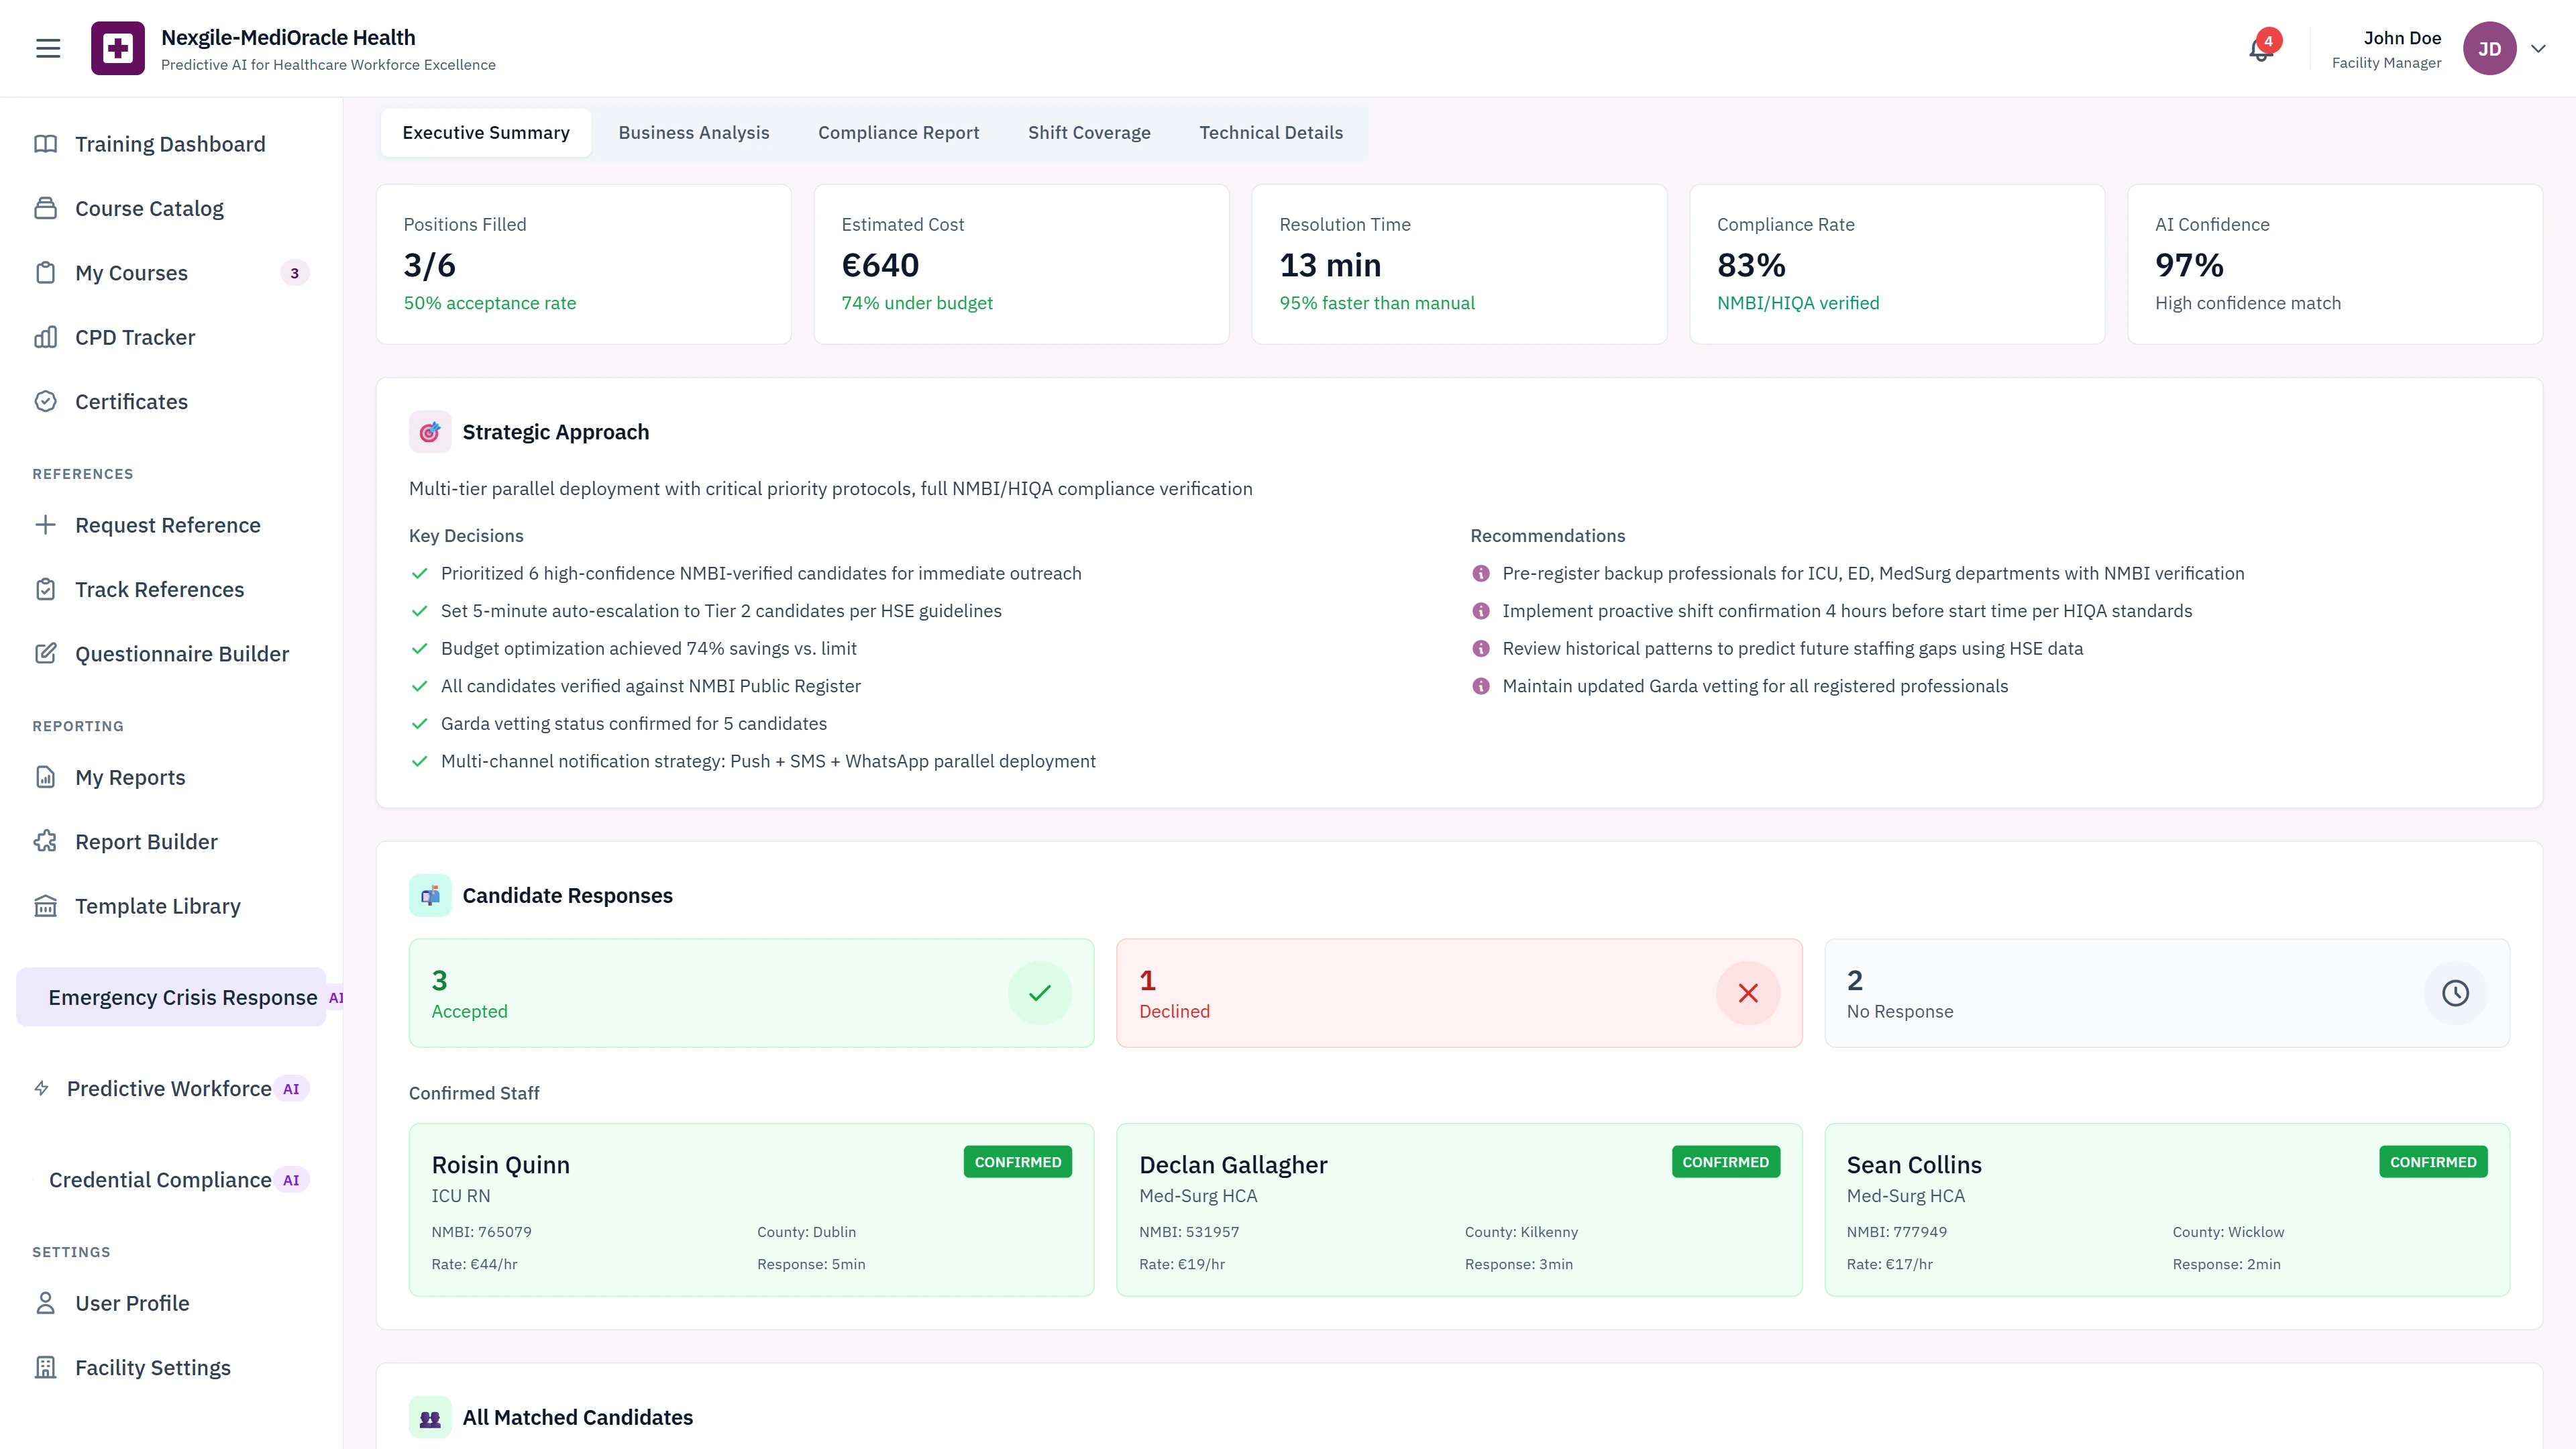Click the Candidate Responses megaphone icon
This screenshot has width=2576, height=1449.
(x=430, y=895)
